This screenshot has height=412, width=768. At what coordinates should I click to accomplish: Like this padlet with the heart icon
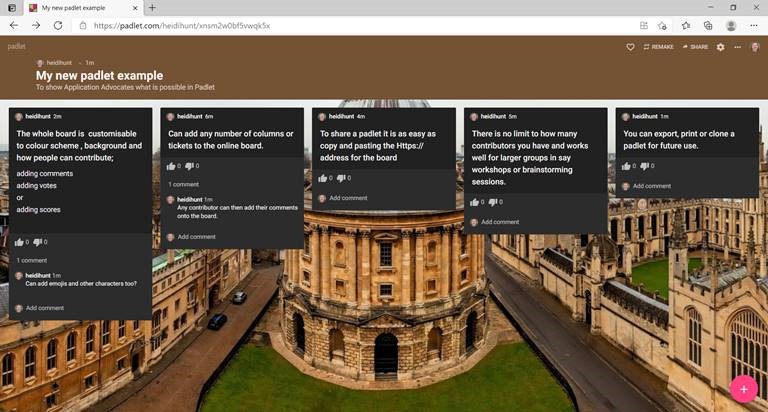[x=630, y=47]
